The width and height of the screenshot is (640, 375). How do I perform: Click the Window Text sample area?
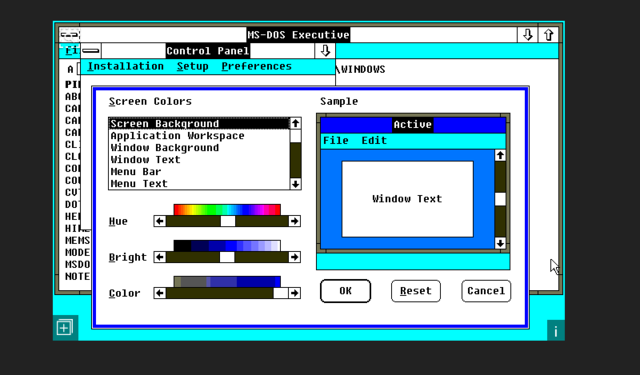click(x=407, y=199)
